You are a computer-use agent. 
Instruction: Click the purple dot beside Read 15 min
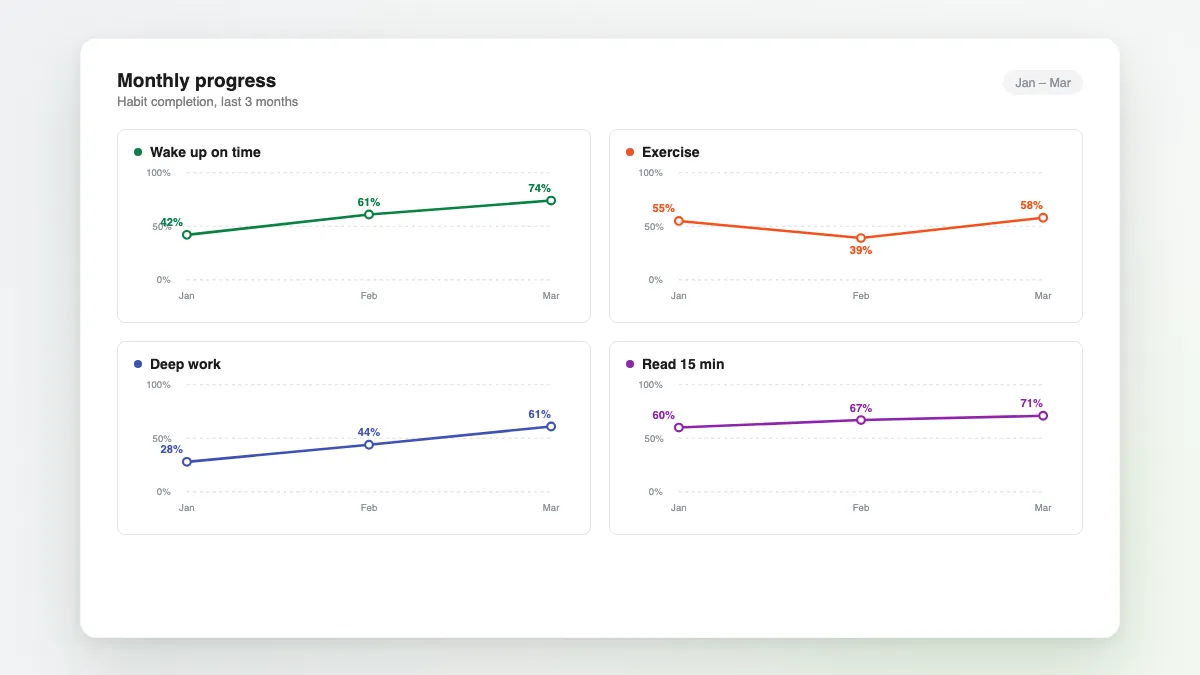[630, 364]
